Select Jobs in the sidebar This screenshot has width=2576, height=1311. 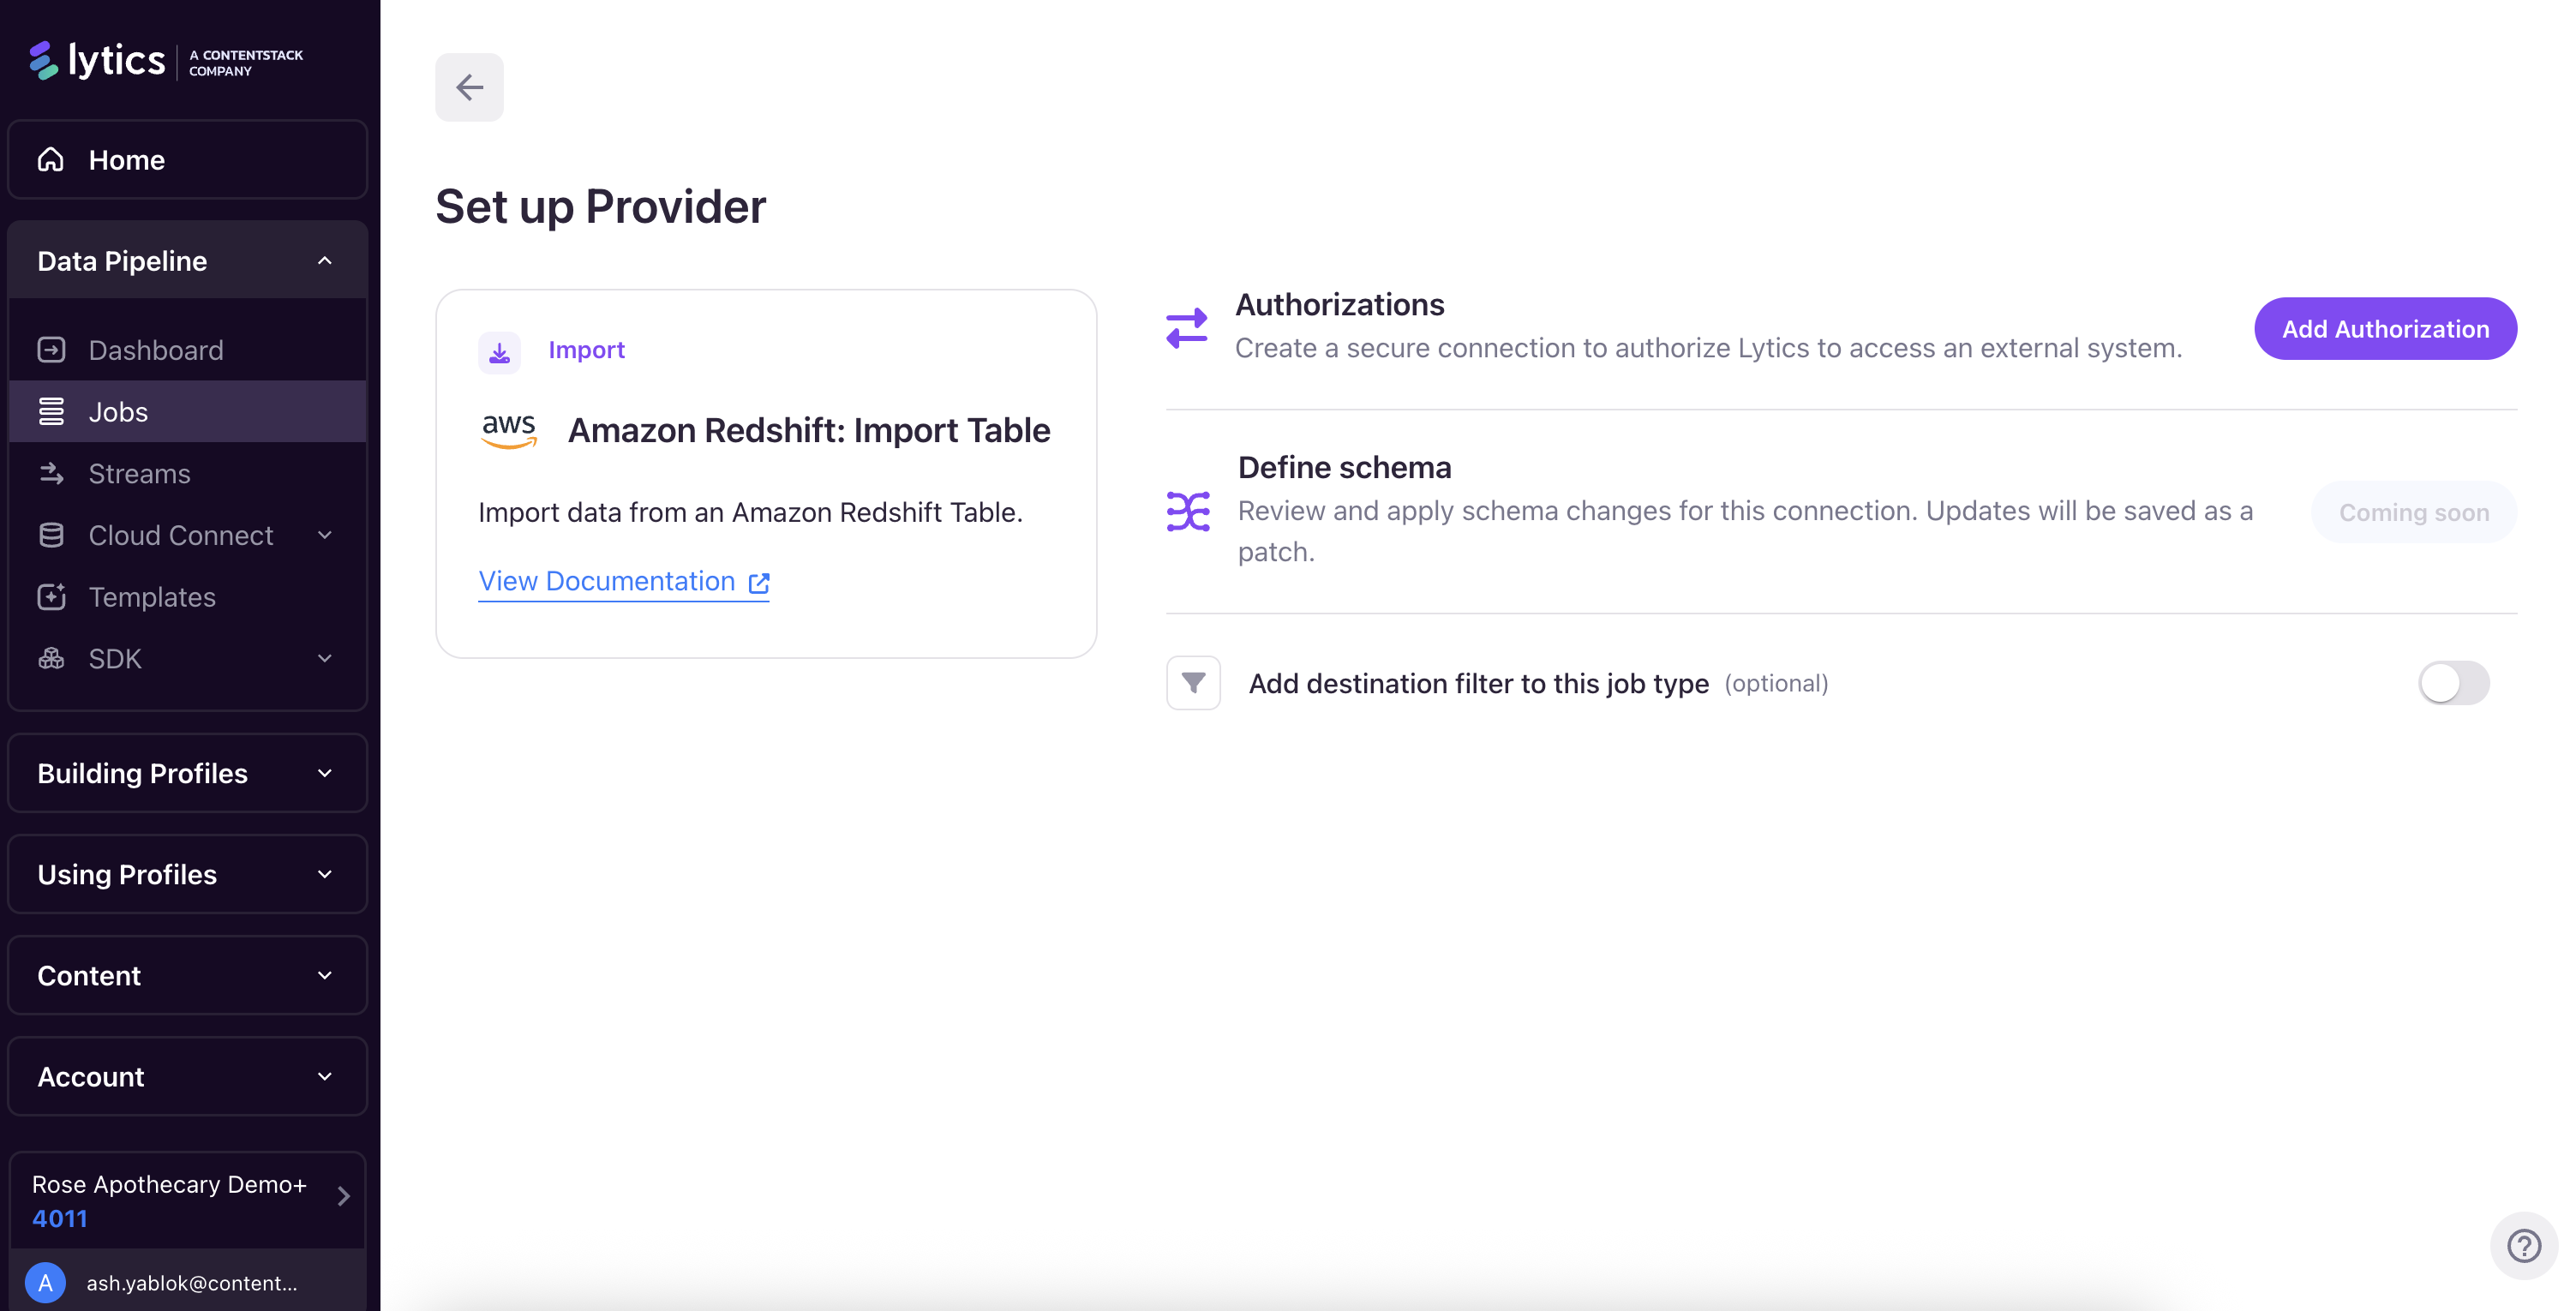pos(187,411)
